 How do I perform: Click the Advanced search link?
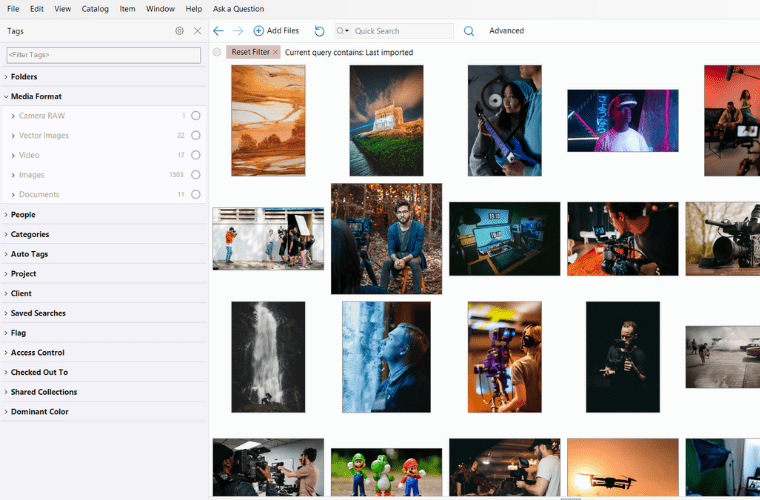tap(506, 31)
